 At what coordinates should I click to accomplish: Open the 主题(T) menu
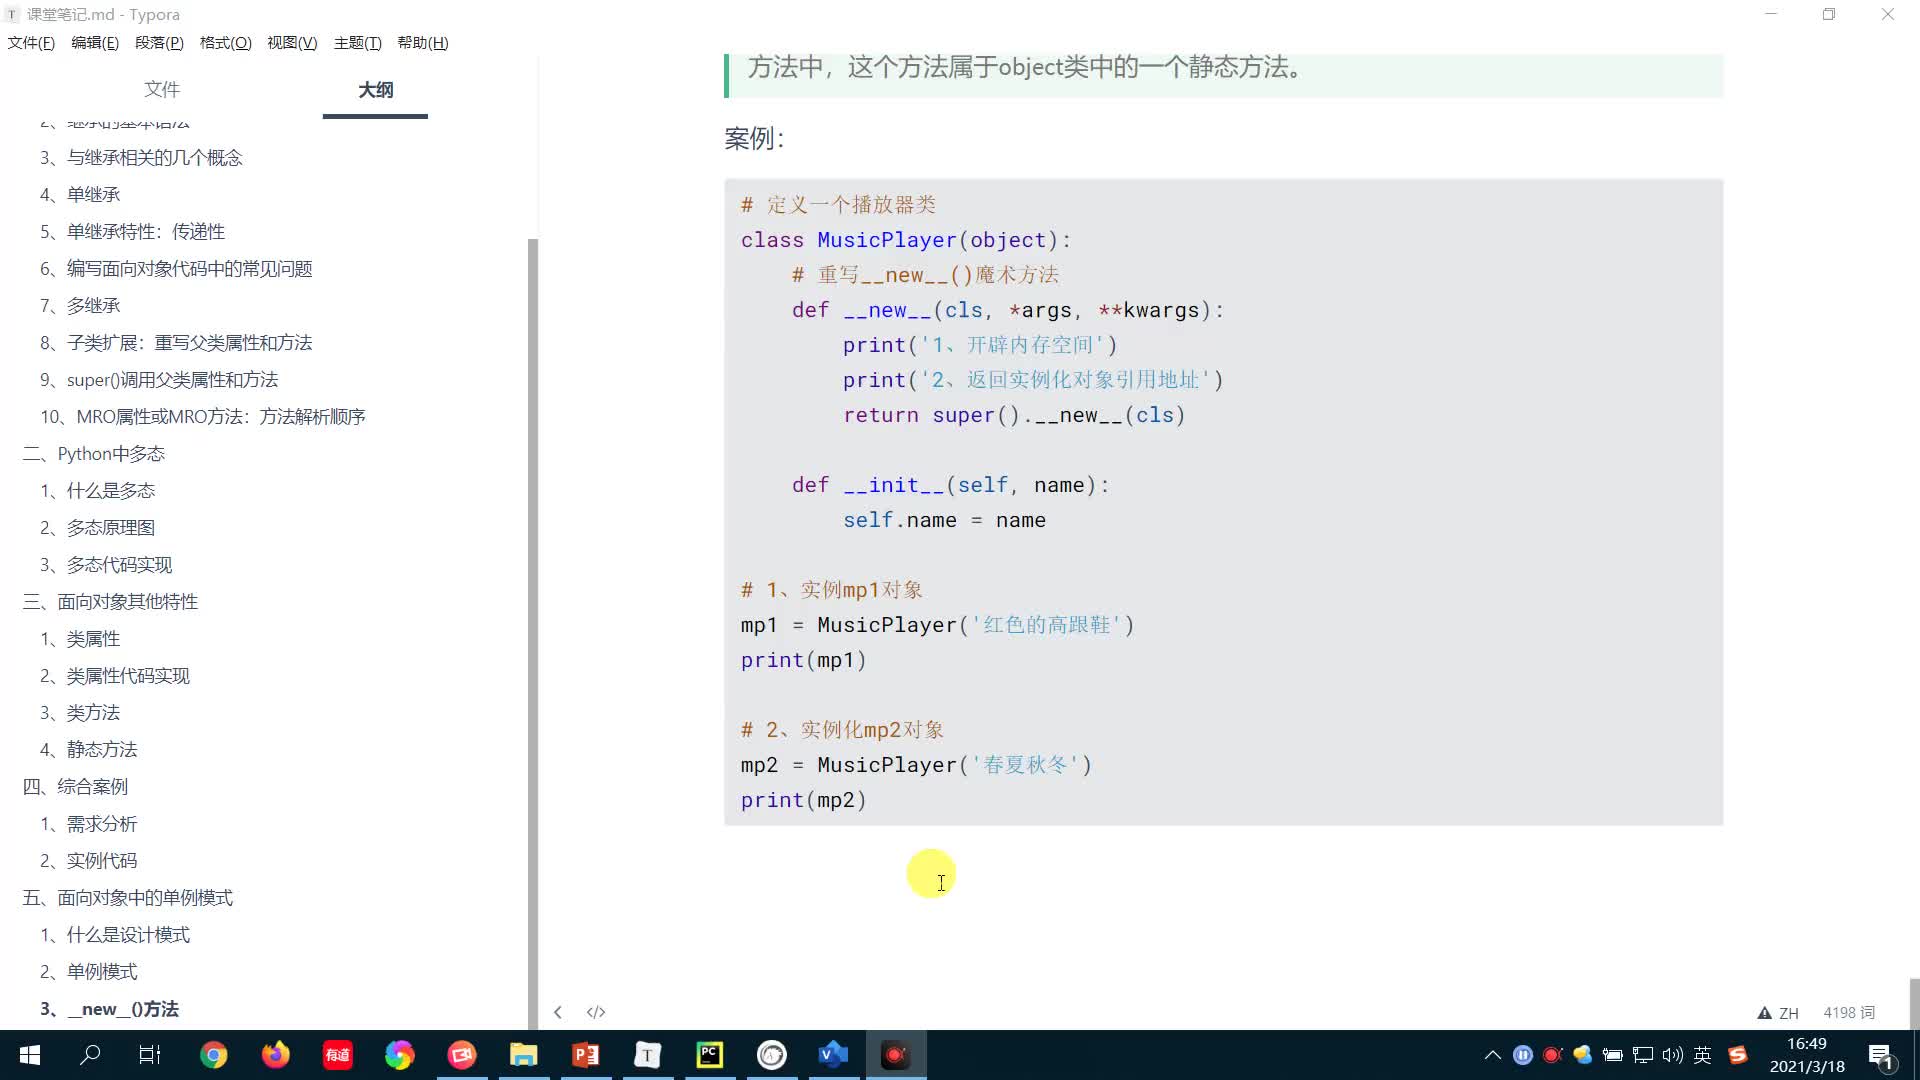click(358, 43)
